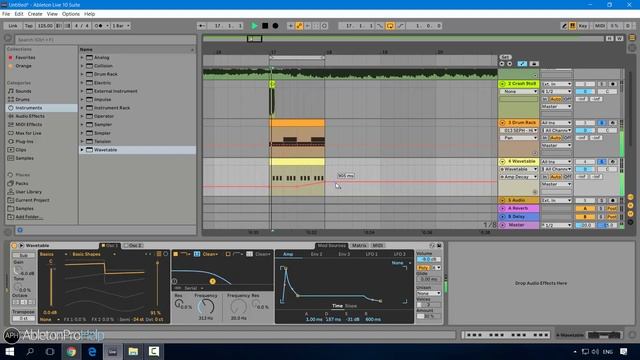The height and width of the screenshot is (360, 640).
Task: Switch to the Osc 2 tab
Action: (x=133, y=245)
